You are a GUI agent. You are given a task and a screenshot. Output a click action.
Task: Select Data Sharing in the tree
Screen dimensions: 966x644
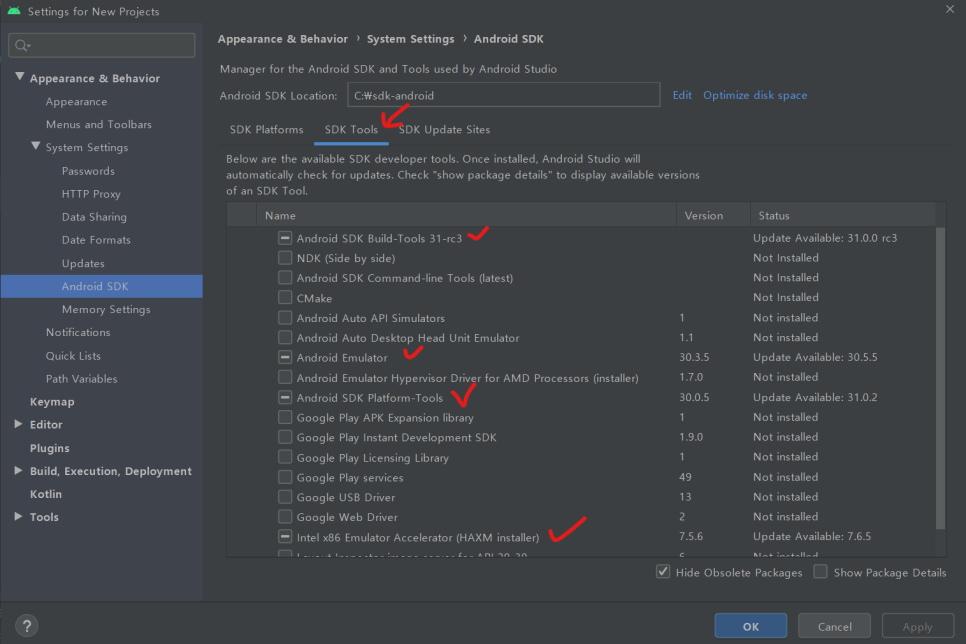pos(94,217)
